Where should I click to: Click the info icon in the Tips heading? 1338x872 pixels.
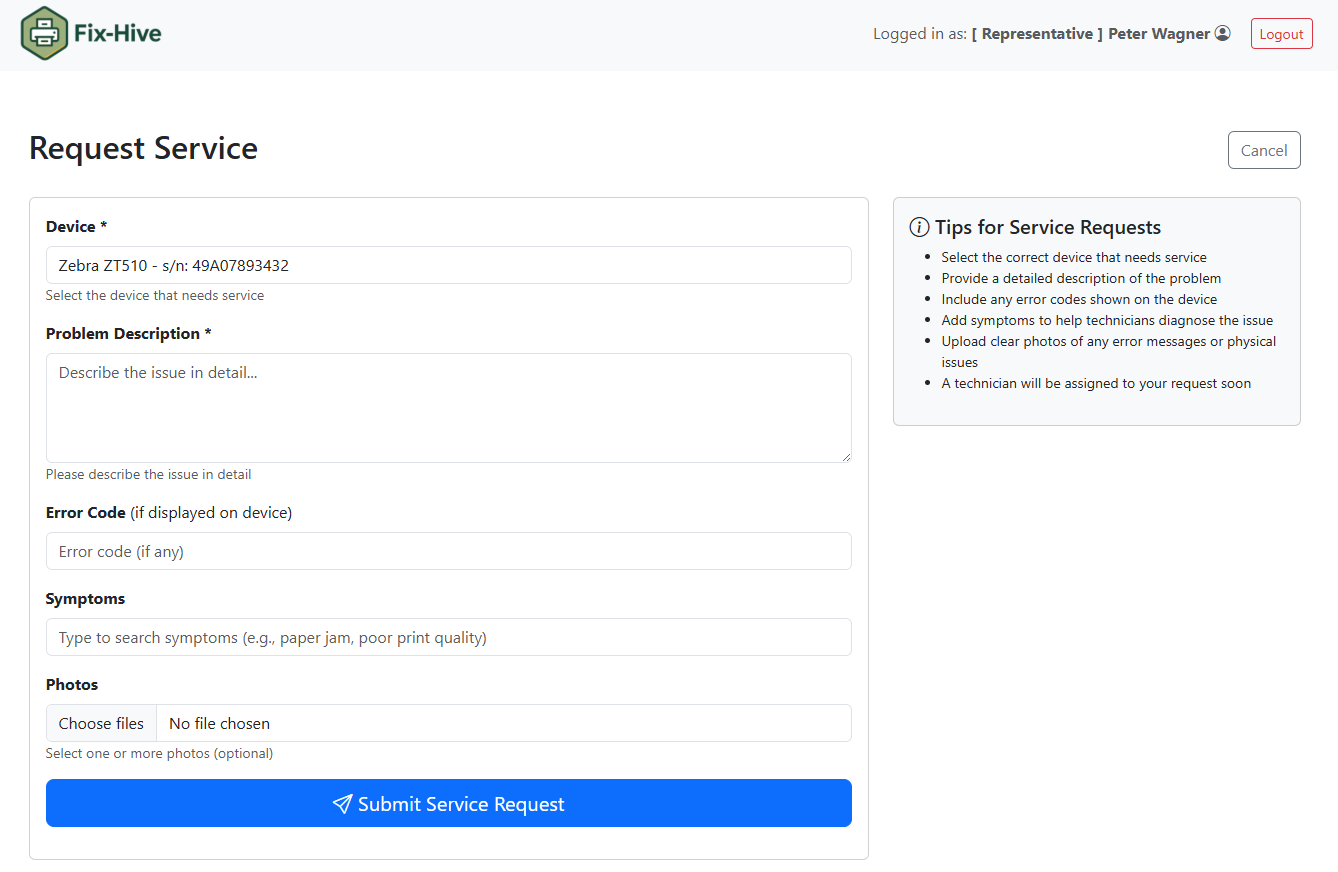point(919,228)
